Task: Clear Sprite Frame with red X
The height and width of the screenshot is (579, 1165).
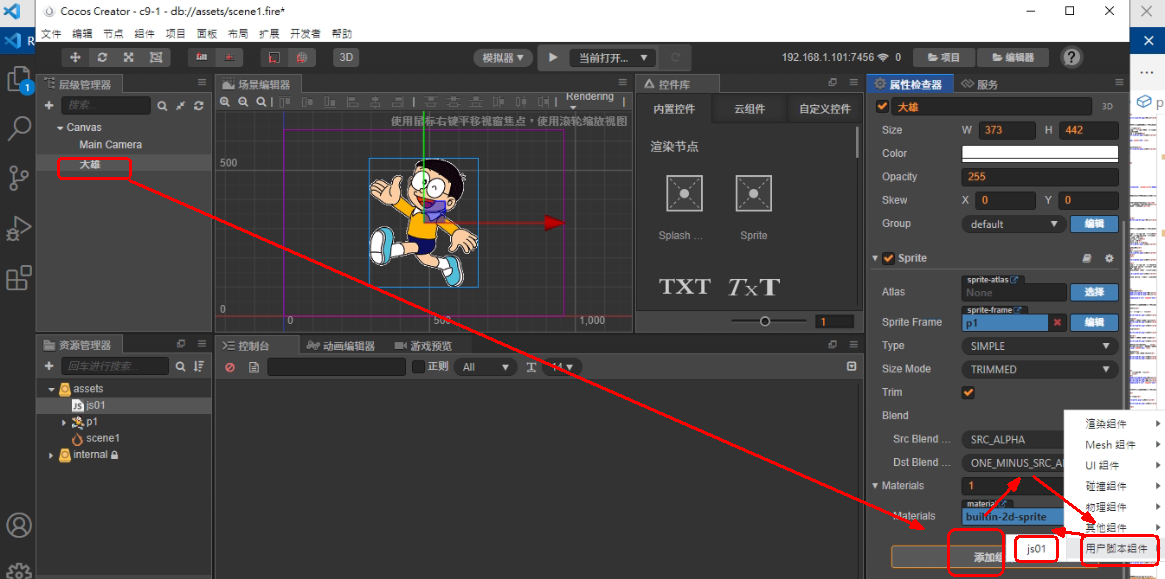Action: 1057,323
